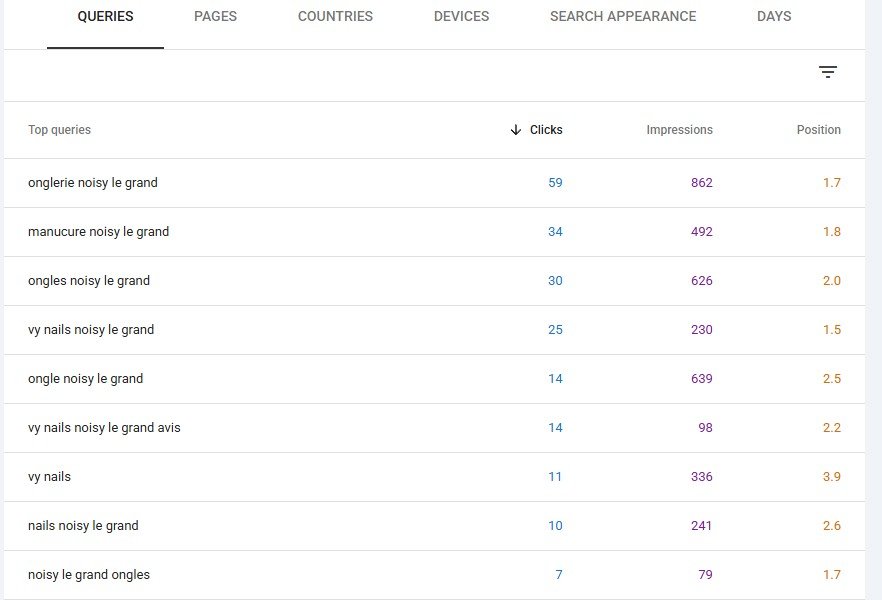Click the 30 clicks value
This screenshot has height=600, width=882.
pyautogui.click(x=555, y=281)
